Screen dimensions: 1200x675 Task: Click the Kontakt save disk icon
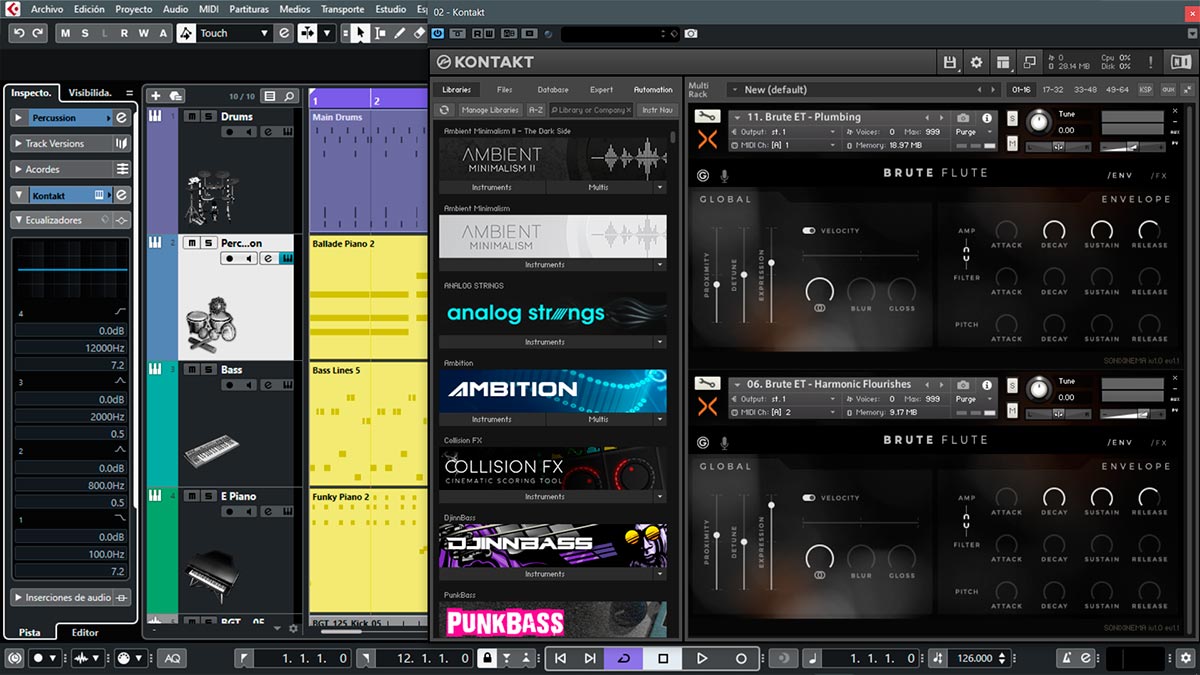pyautogui.click(x=950, y=62)
